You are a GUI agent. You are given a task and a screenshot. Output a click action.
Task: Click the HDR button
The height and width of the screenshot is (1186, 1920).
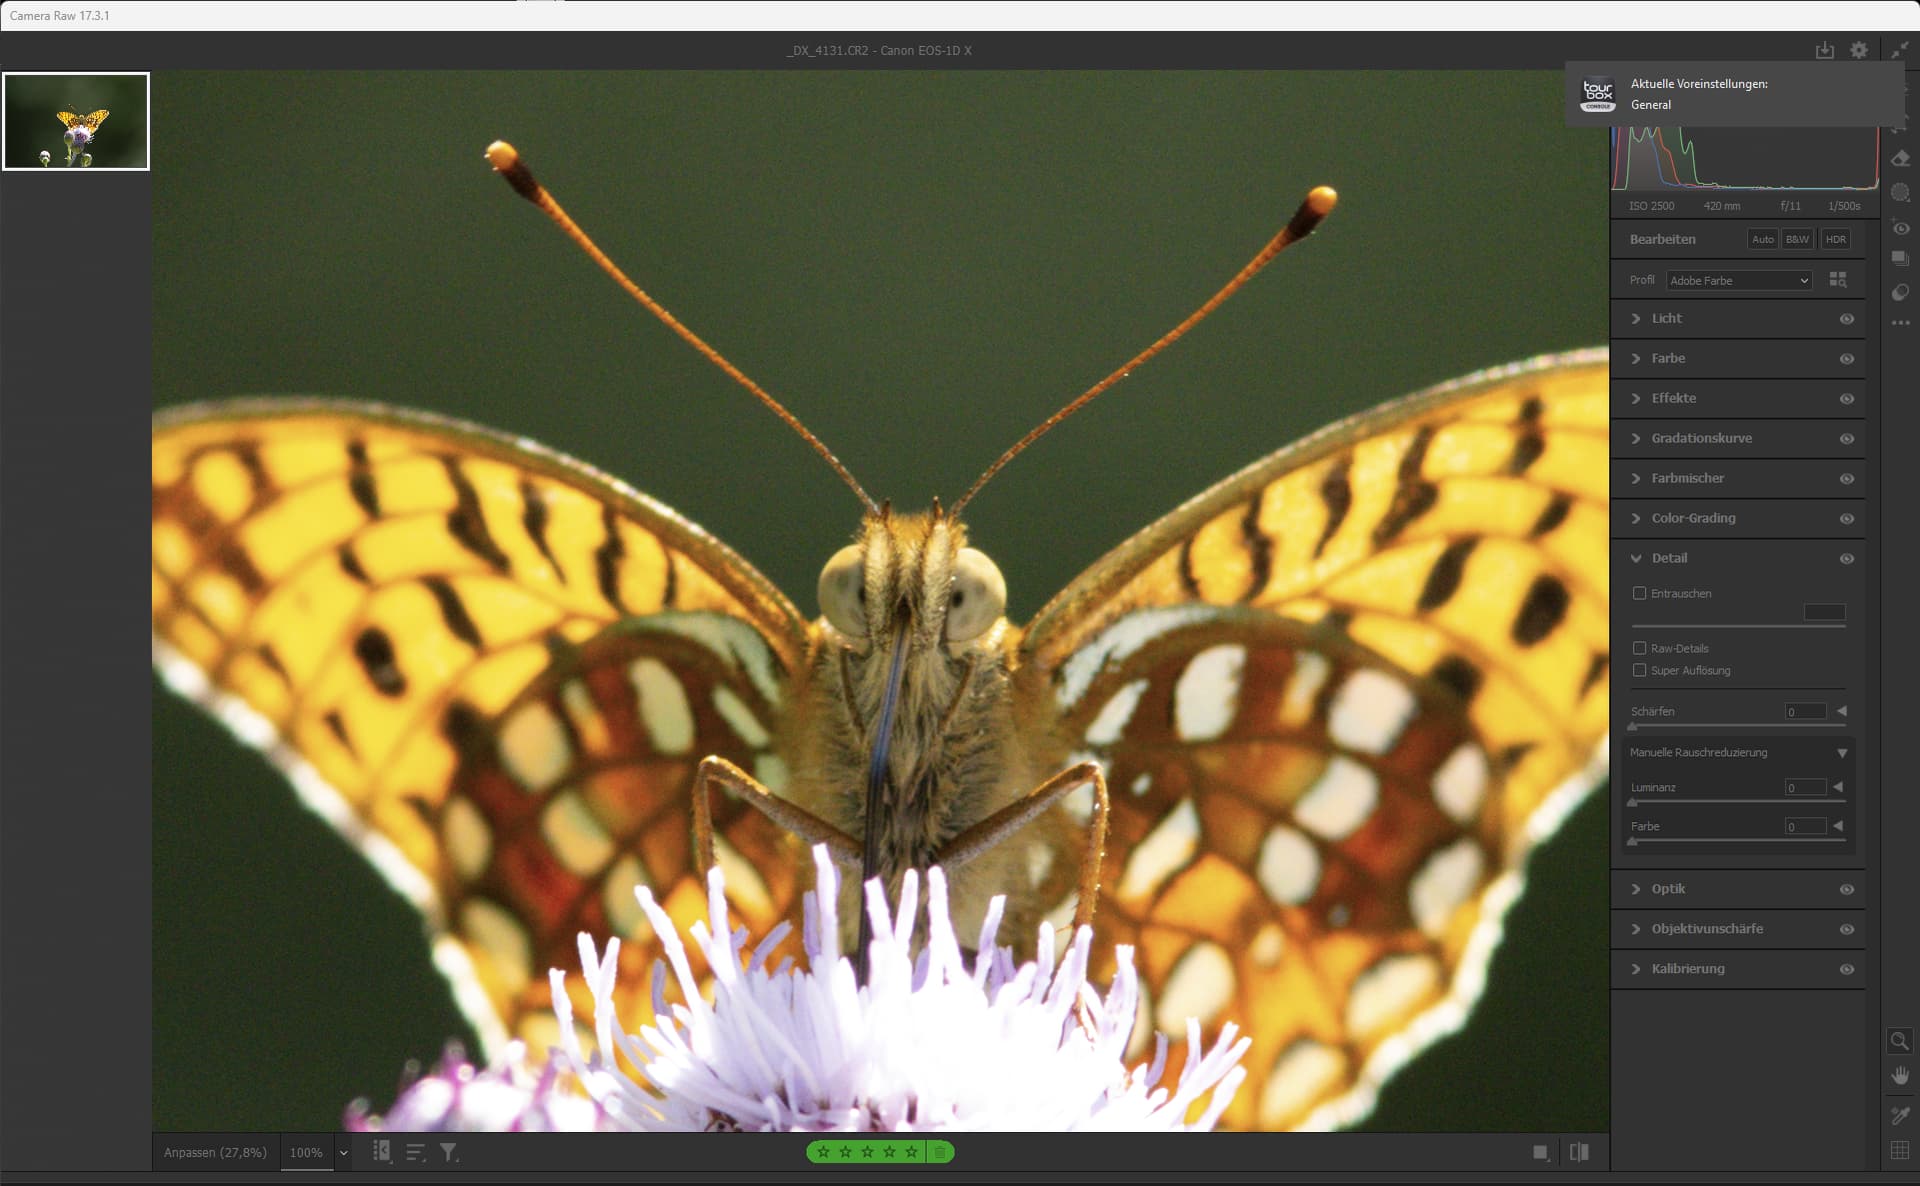[1835, 239]
